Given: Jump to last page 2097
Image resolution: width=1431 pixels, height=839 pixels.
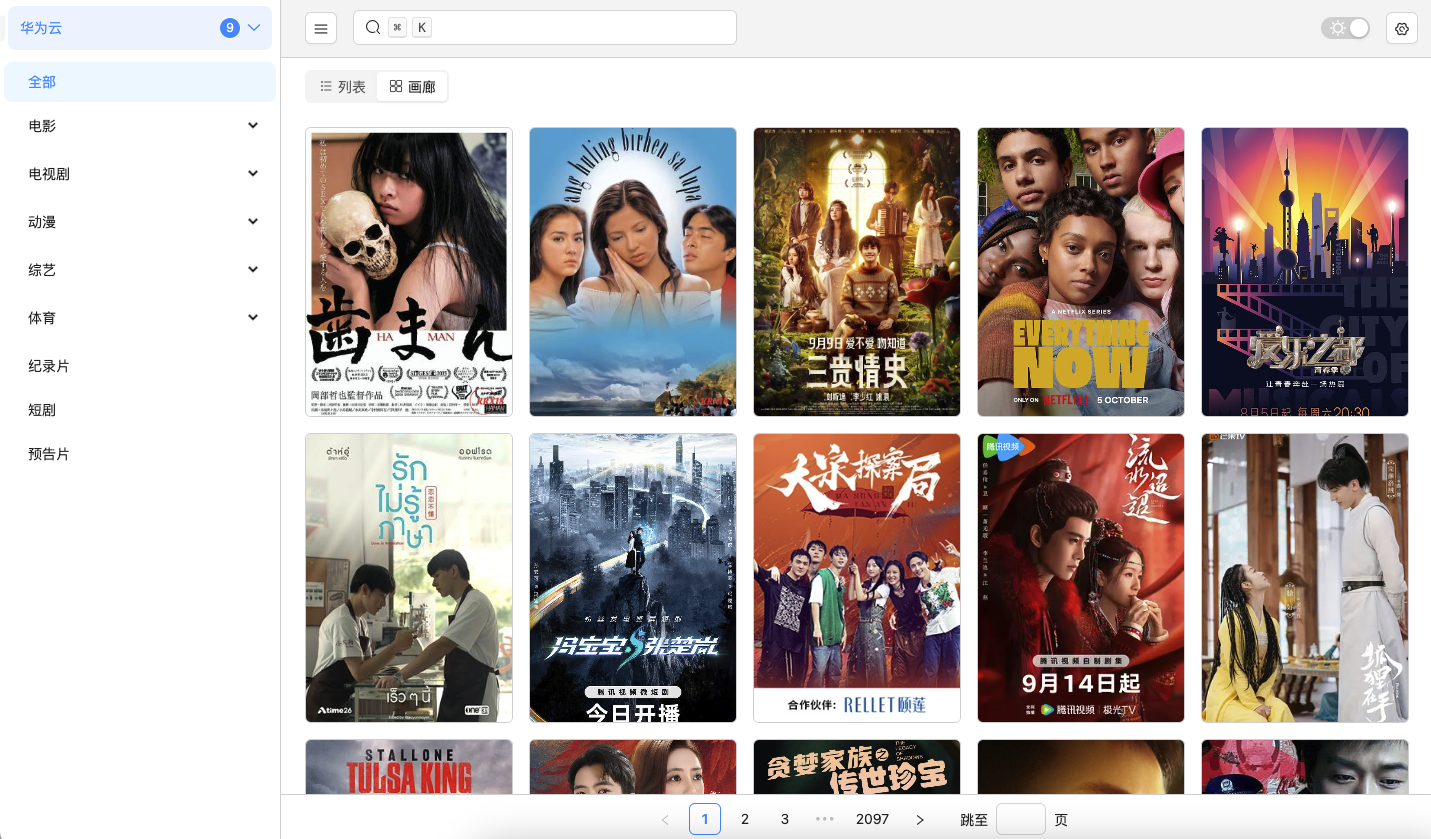Looking at the screenshot, I should pyautogui.click(x=872, y=819).
